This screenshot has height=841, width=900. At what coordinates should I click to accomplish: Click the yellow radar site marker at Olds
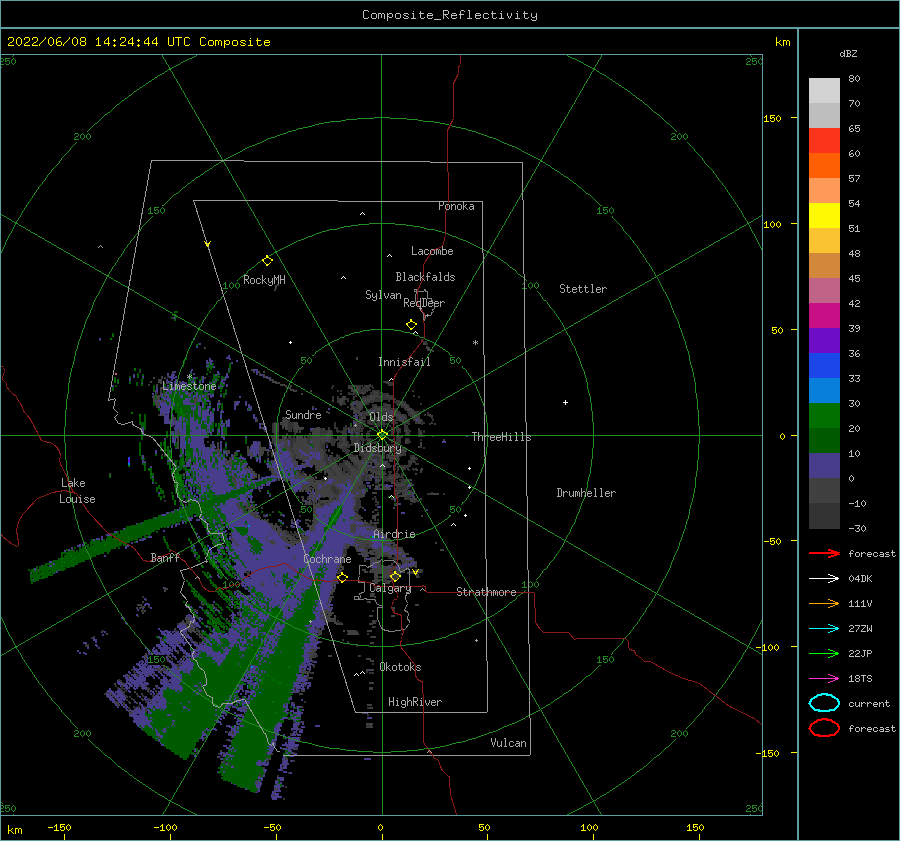tap(382, 435)
